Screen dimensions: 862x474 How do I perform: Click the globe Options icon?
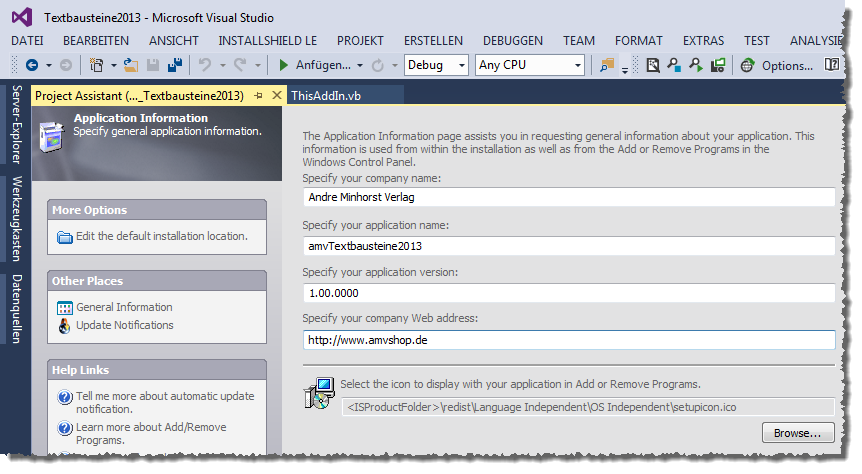coord(747,65)
